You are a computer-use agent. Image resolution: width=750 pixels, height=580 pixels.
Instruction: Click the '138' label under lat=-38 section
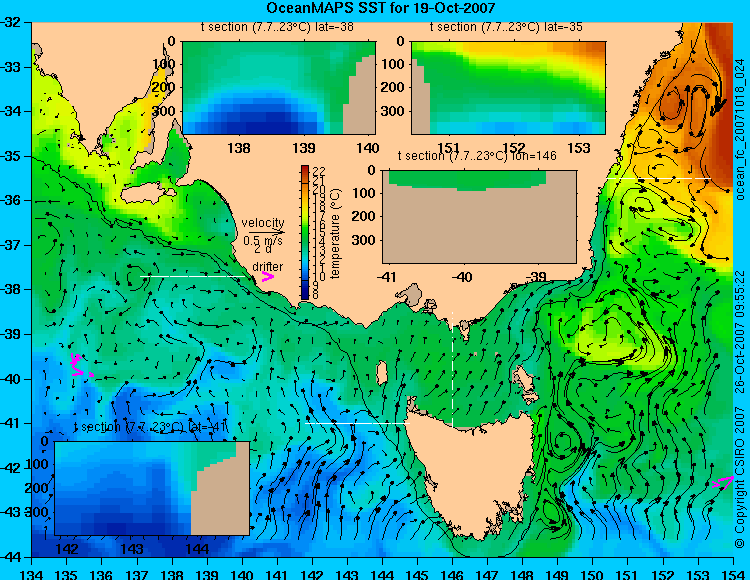tap(239, 148)
